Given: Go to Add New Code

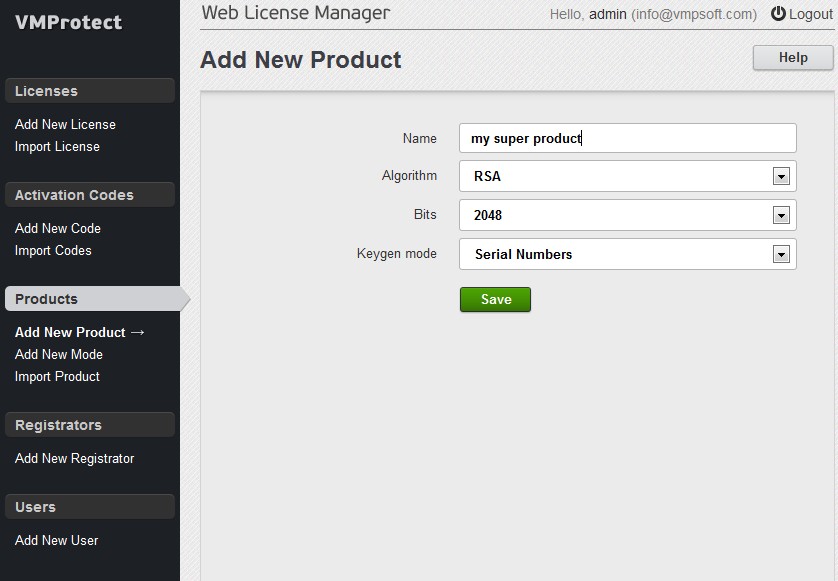Looking at the screenshot, I should point(58,228).
